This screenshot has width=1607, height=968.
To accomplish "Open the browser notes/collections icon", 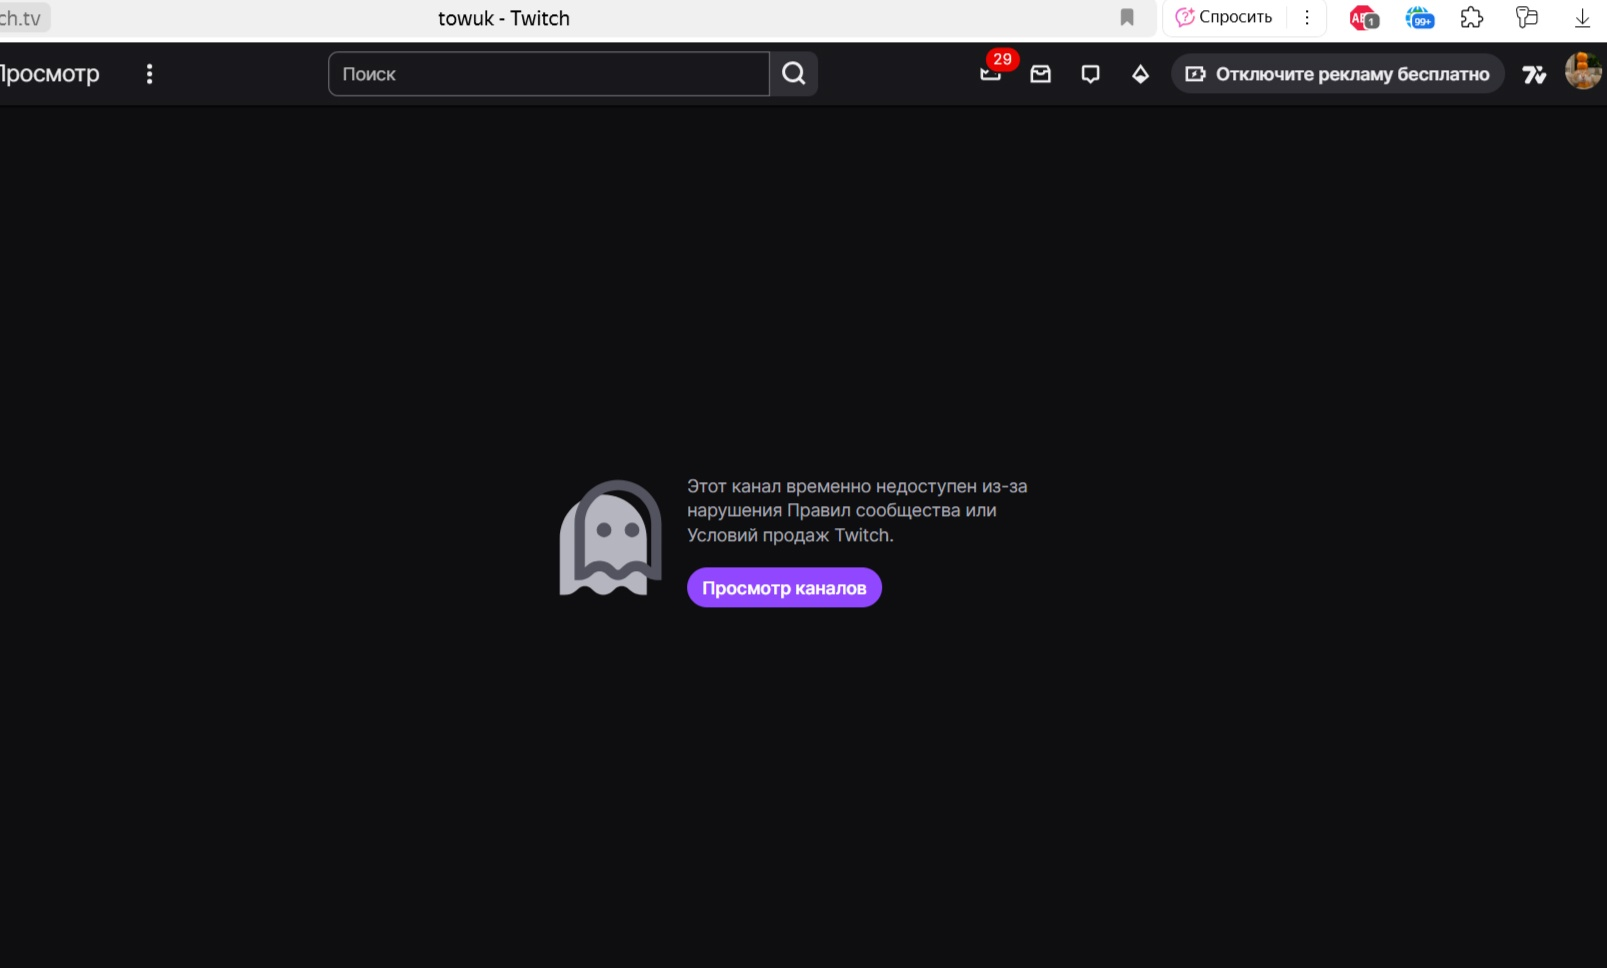I will (x=1527, y=17).
